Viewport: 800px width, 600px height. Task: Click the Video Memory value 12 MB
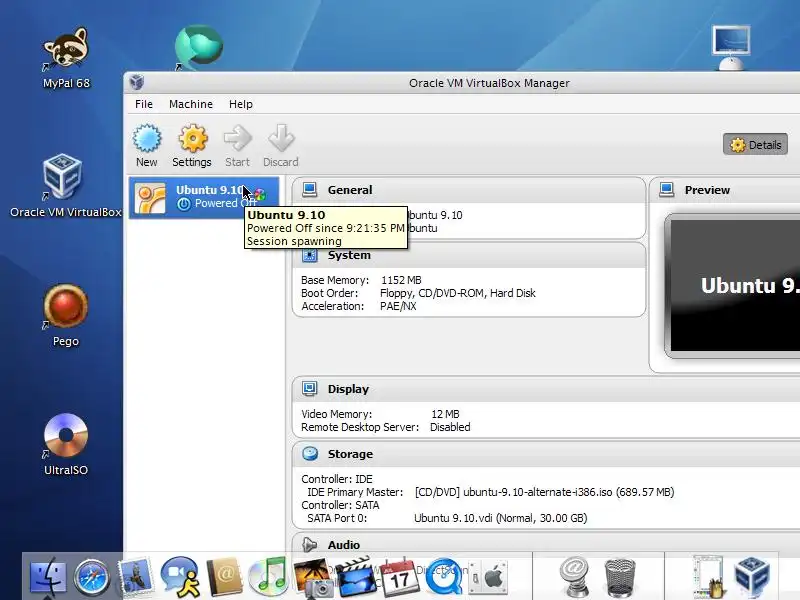point(445,414)
